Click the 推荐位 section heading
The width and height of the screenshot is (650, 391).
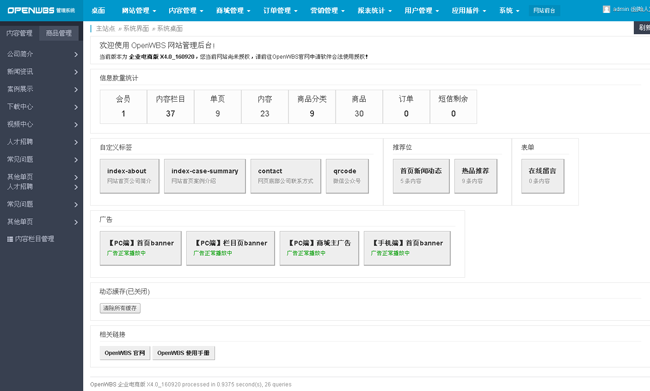coord(402,147)
